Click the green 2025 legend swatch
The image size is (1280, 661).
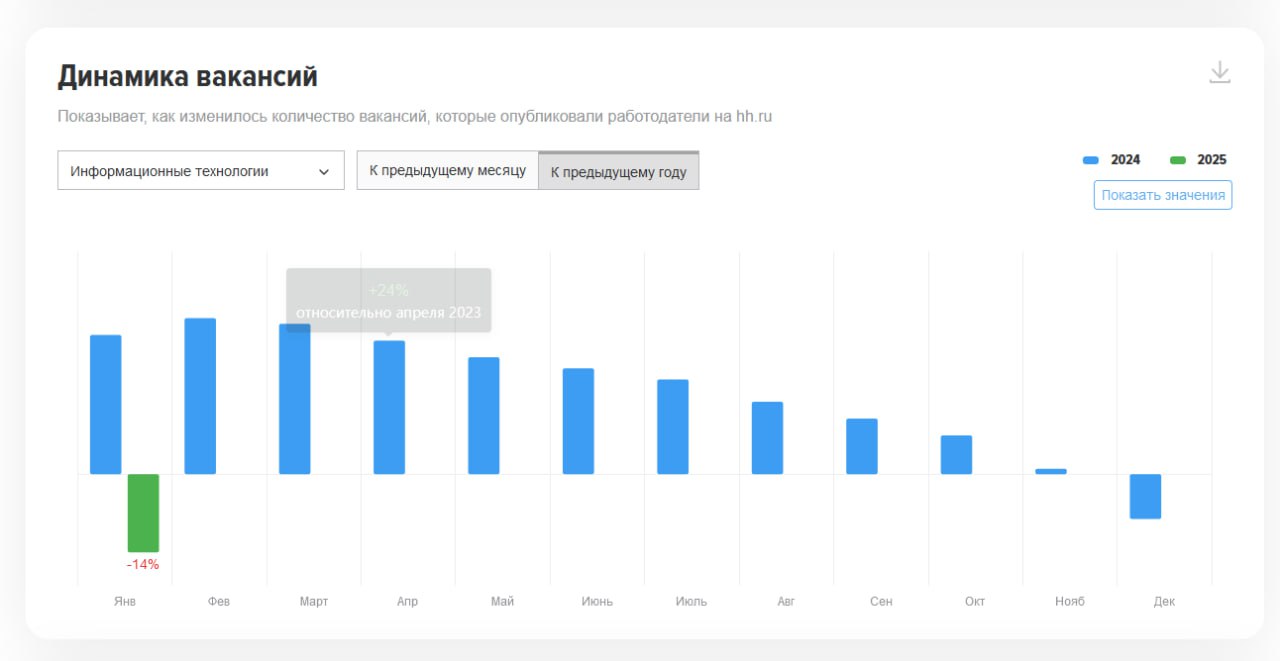[x=1178, y=160]
